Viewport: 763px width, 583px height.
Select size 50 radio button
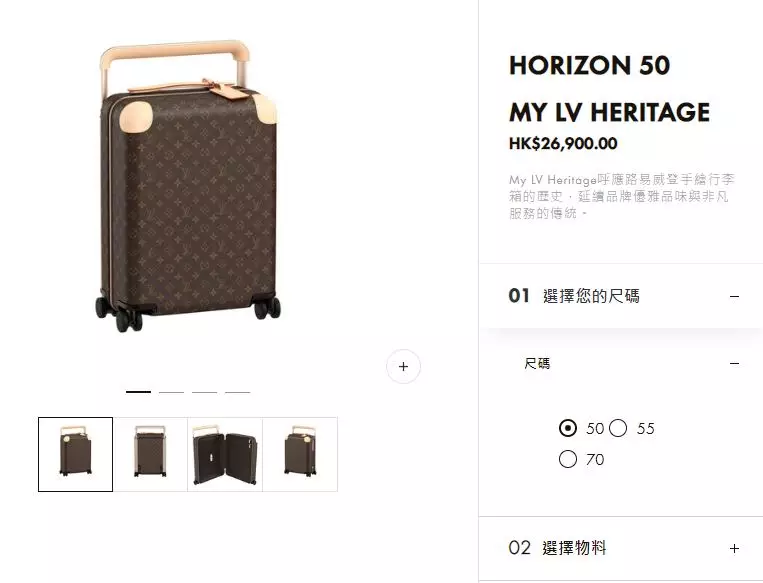coord(568,428)
